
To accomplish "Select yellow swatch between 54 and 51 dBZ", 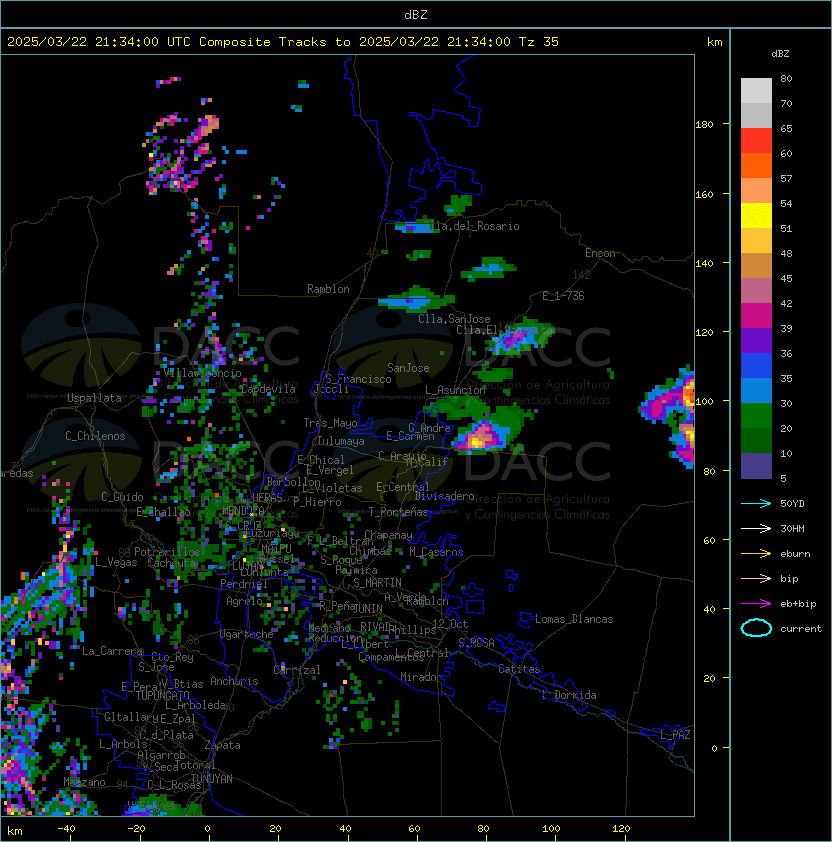I will pos(756,216).
